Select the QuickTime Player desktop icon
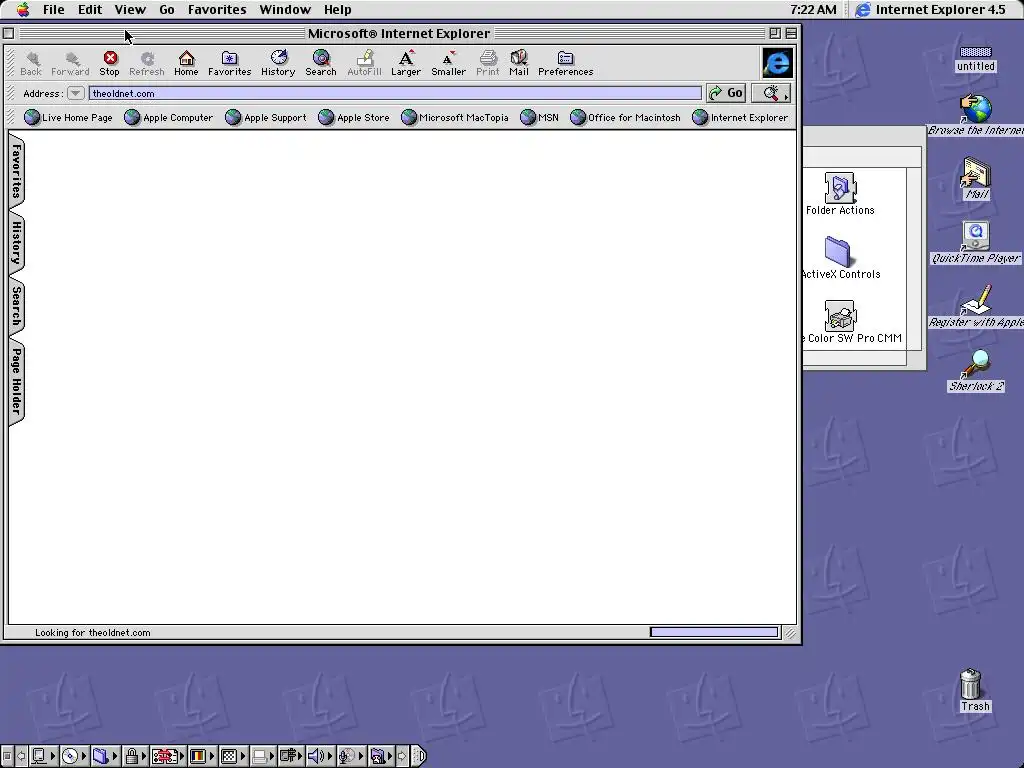 976,236
